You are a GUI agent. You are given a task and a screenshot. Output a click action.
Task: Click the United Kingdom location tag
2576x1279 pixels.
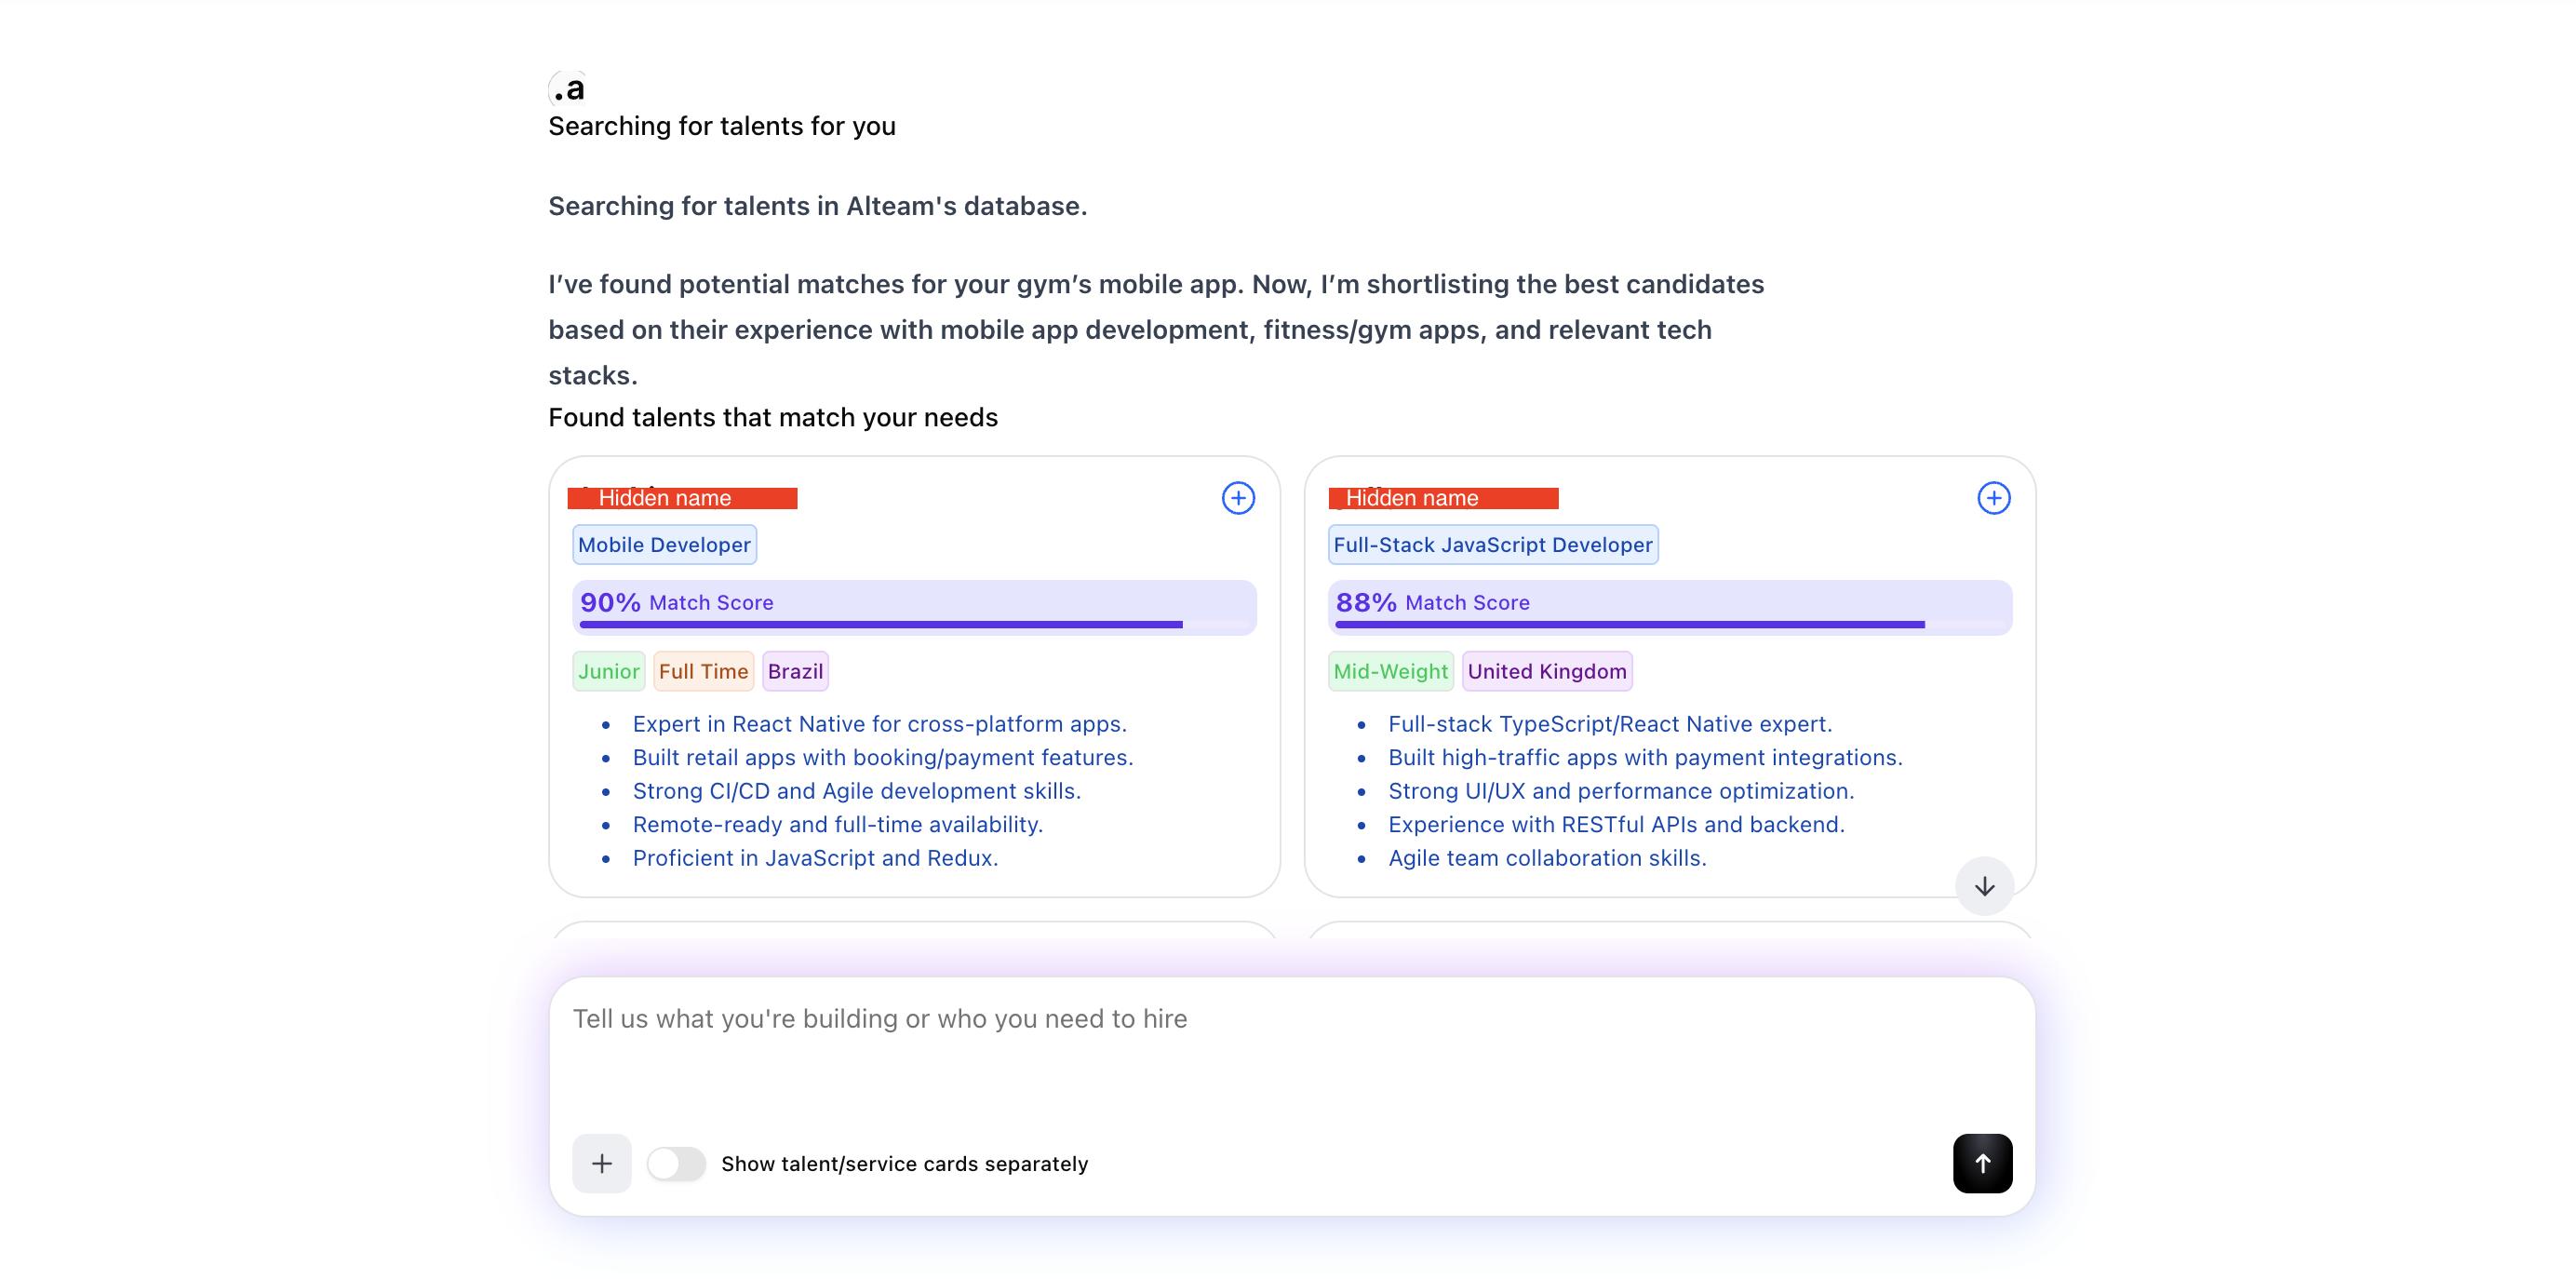pyautogui.click(x=1547, y=670)
